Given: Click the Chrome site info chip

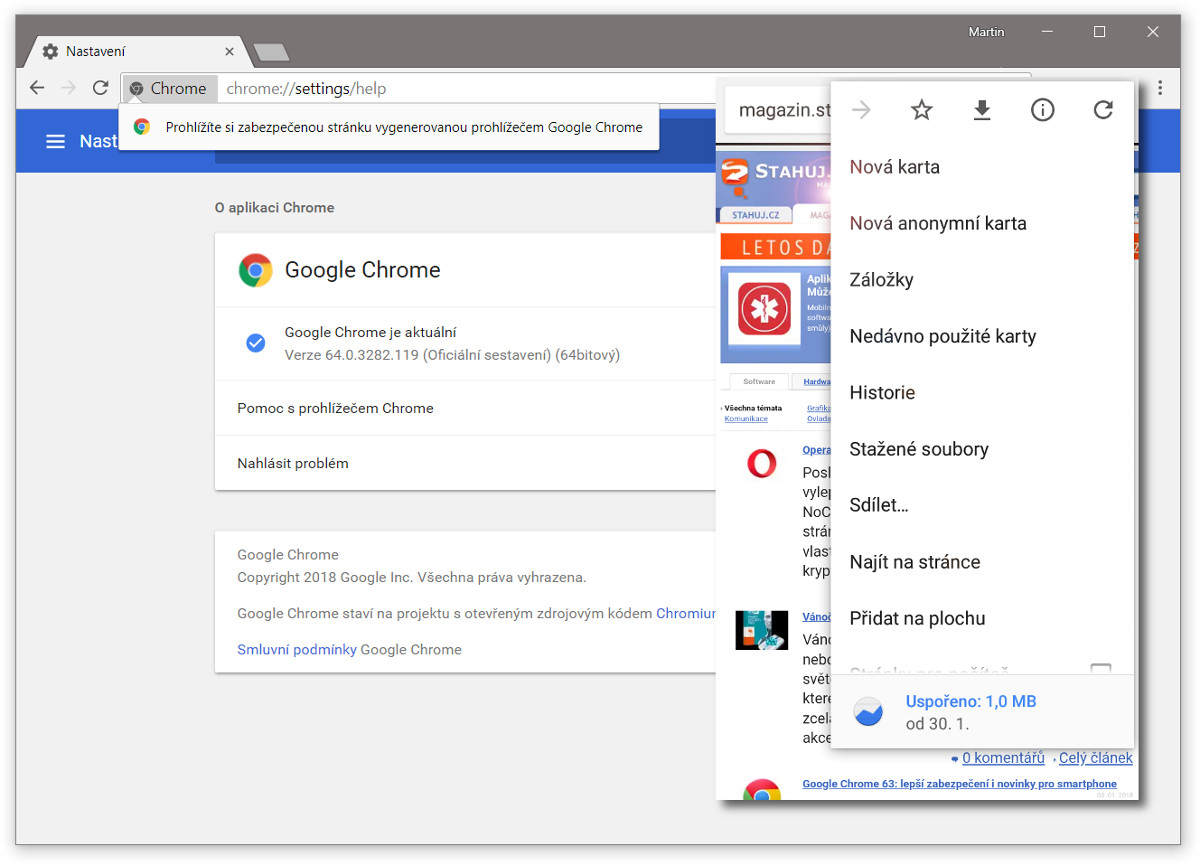Looking at the screenshot, I should coord(168,88).
